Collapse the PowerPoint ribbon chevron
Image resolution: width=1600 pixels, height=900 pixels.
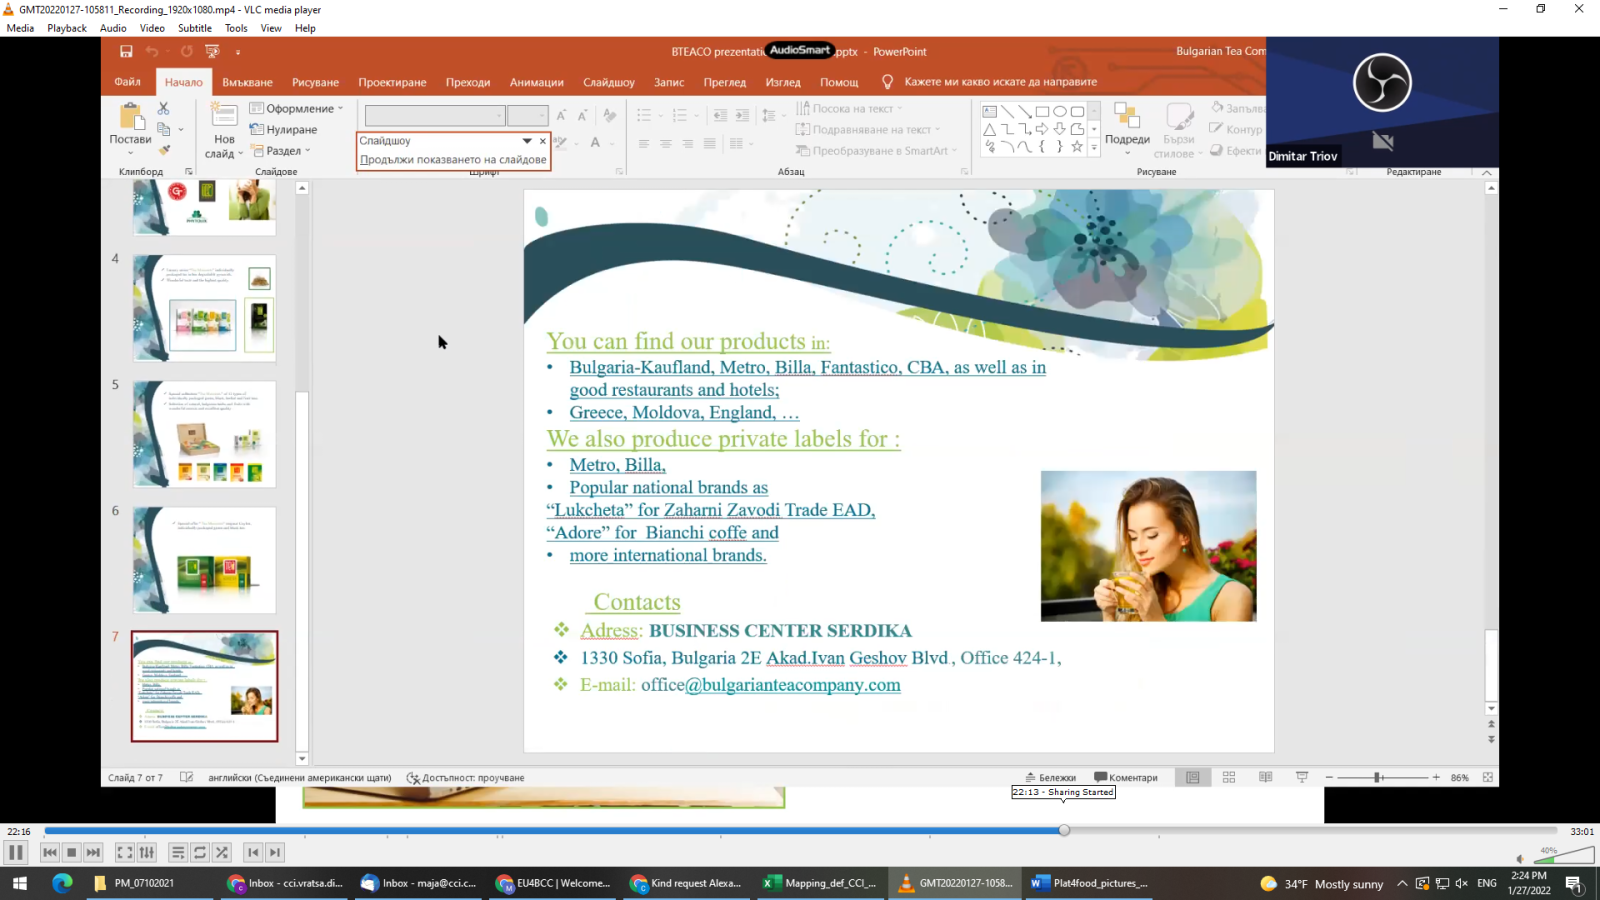pyautogui.click(x=1487, y=172)
